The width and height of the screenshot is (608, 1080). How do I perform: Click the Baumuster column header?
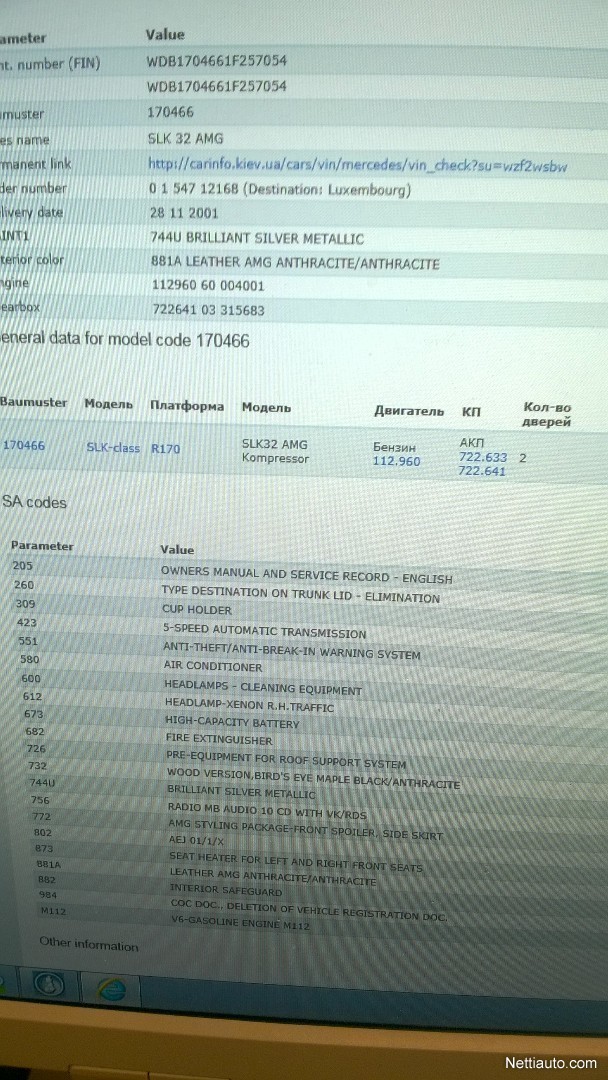tap(34, 403)
